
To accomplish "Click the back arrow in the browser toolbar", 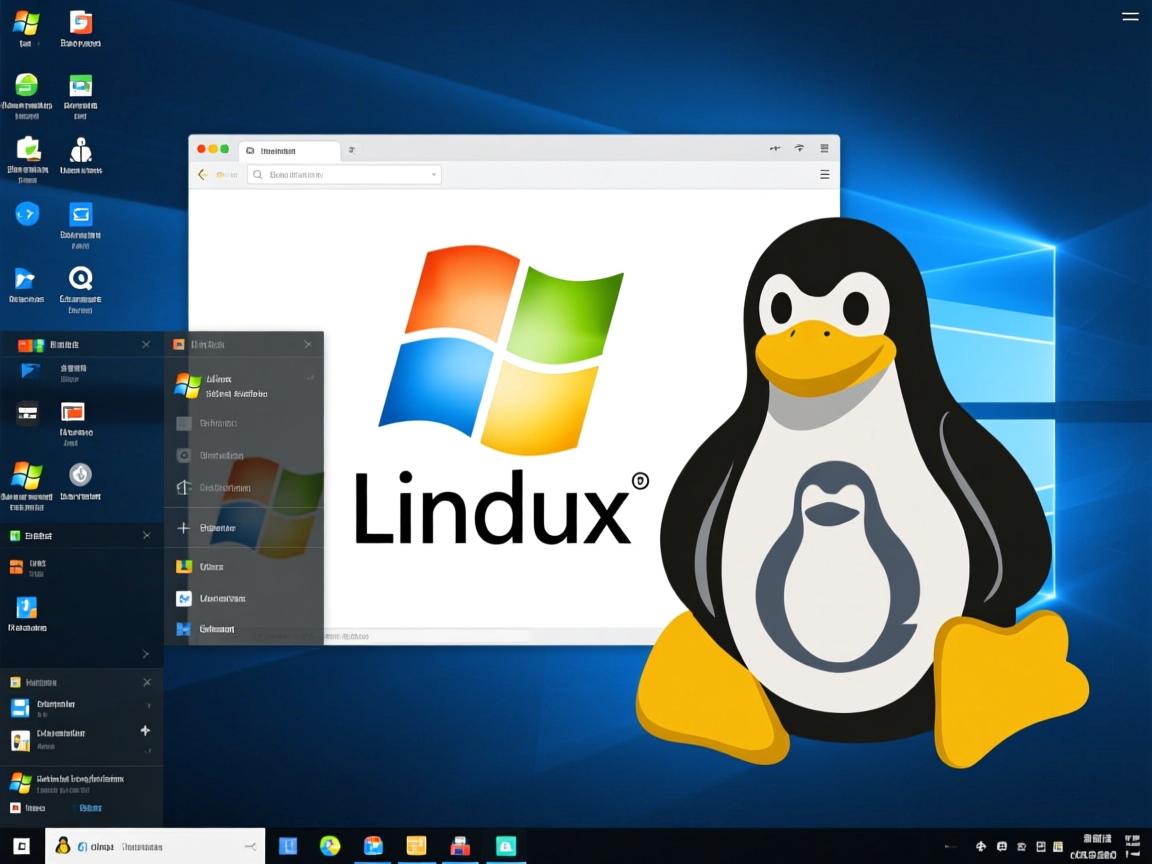I will (200, 174).
